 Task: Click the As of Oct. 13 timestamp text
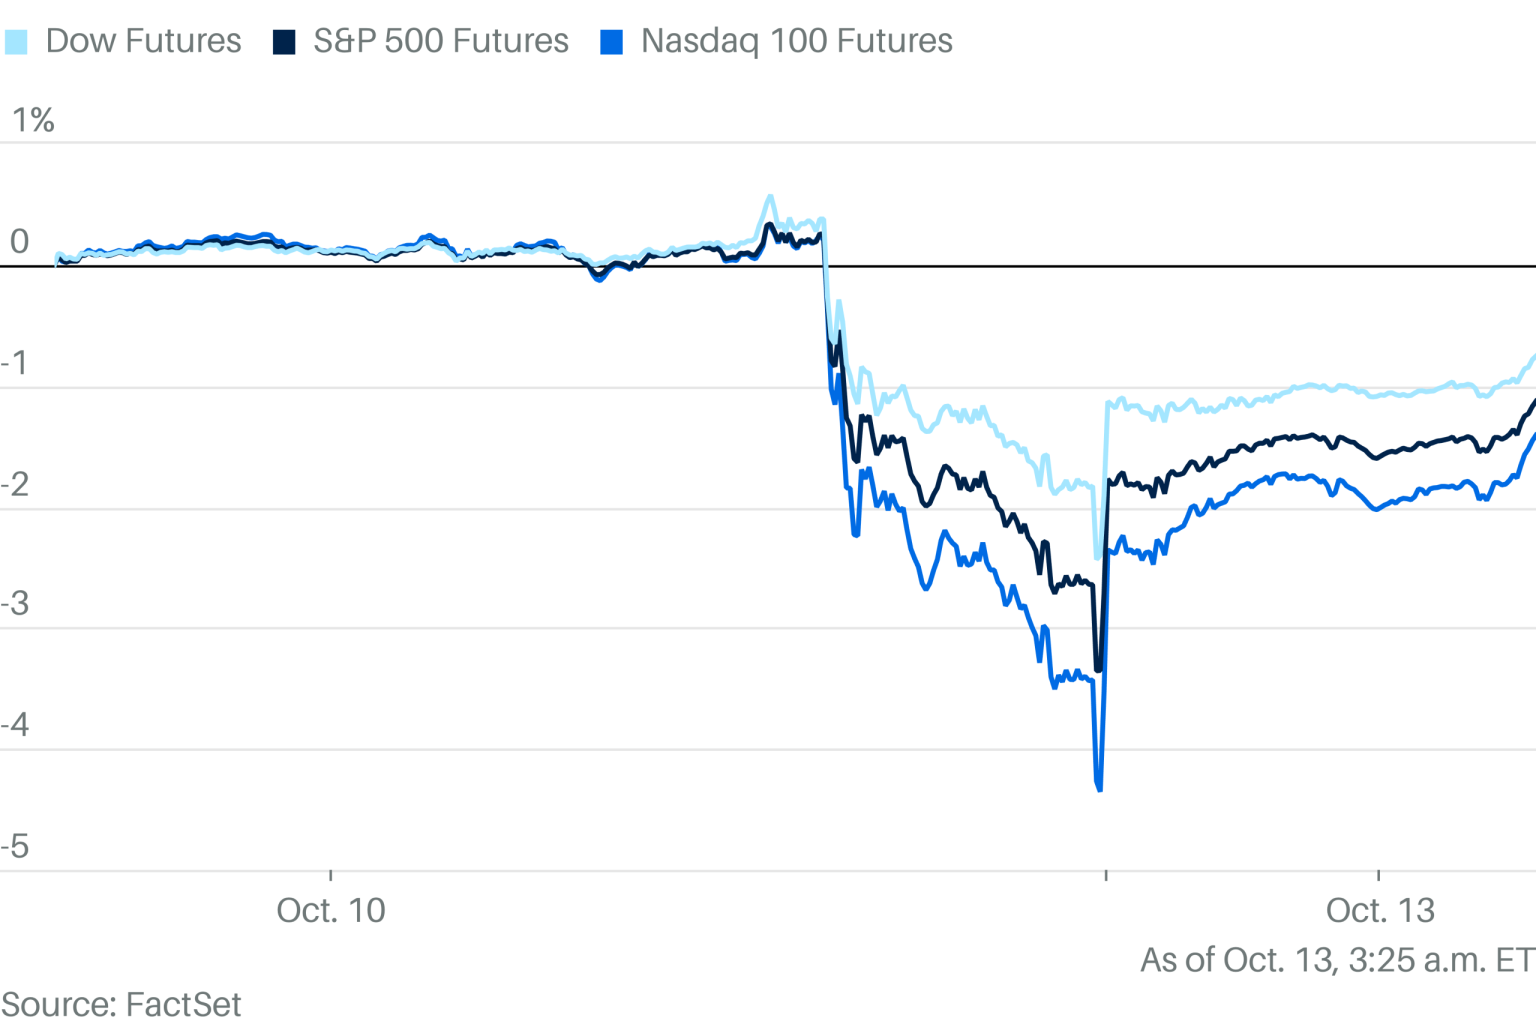click(1337, 960)
